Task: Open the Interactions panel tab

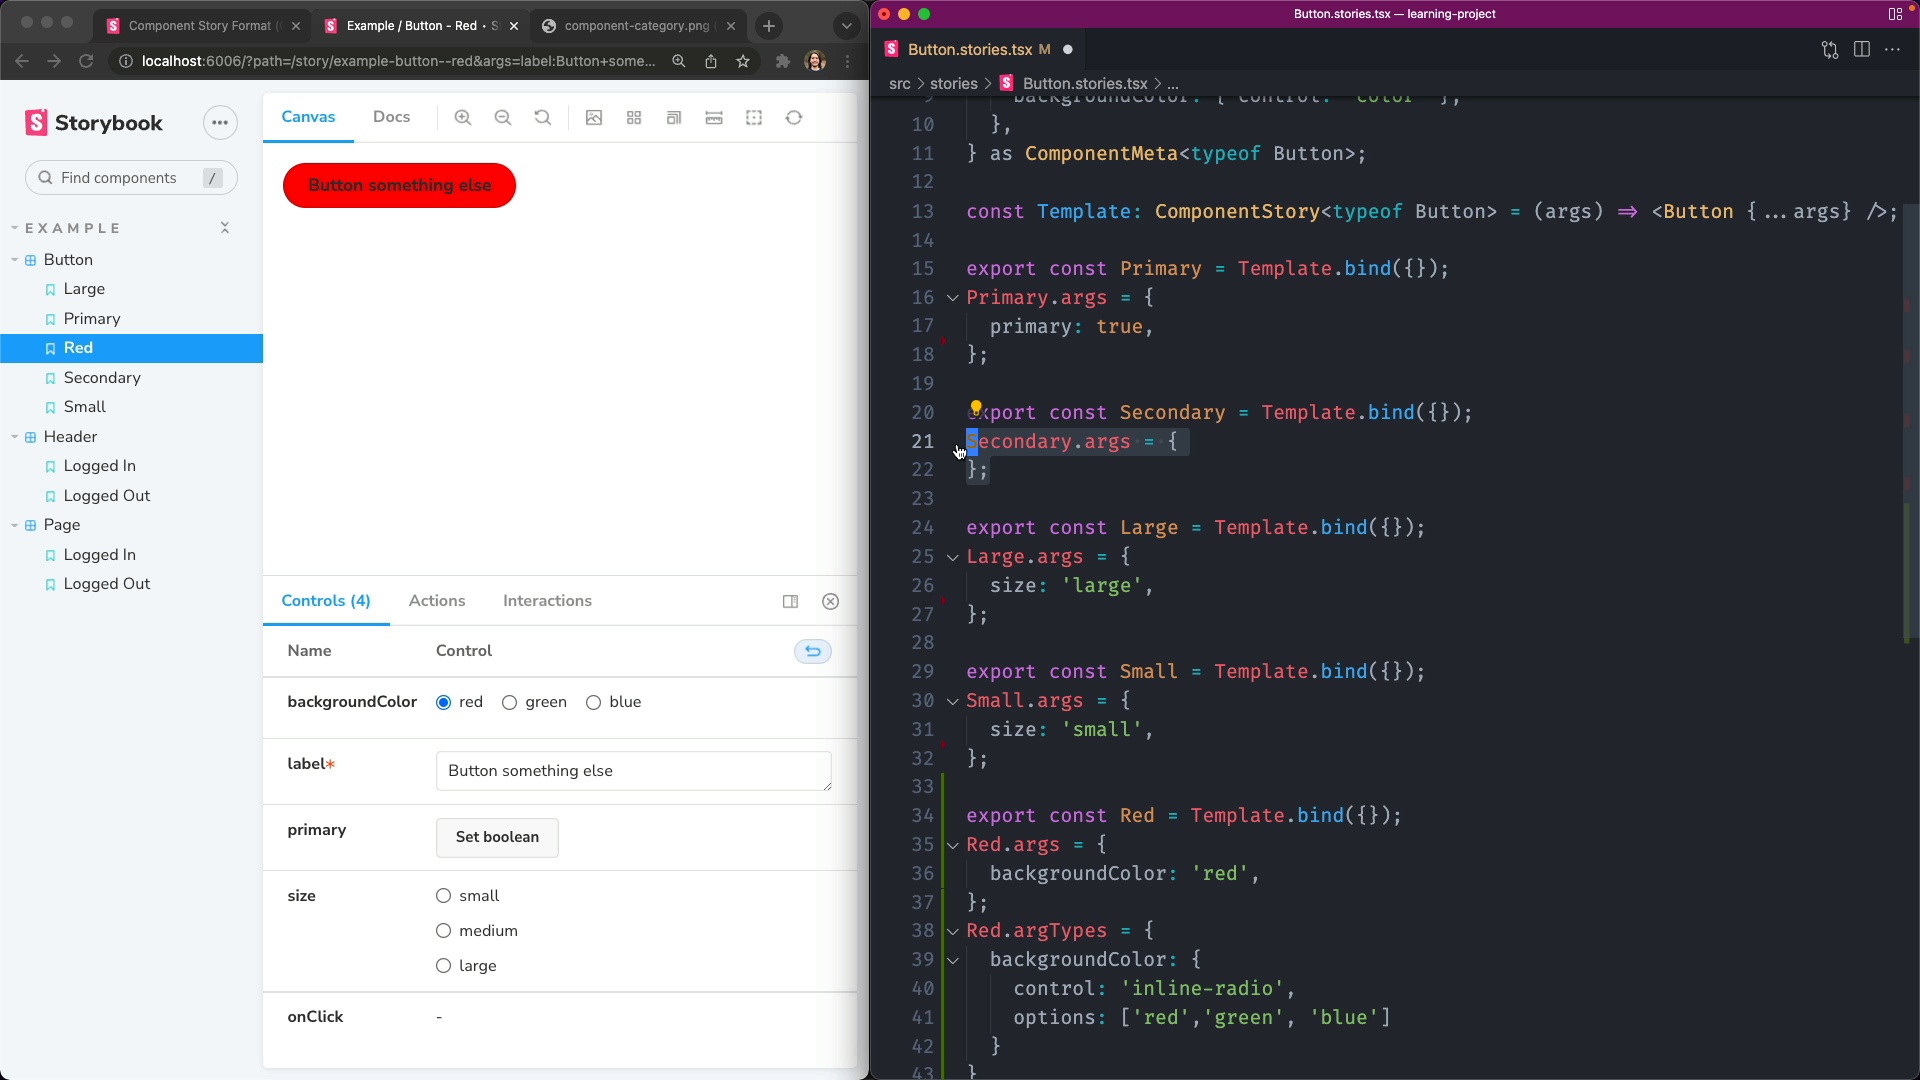Action: tap(548, 601)
